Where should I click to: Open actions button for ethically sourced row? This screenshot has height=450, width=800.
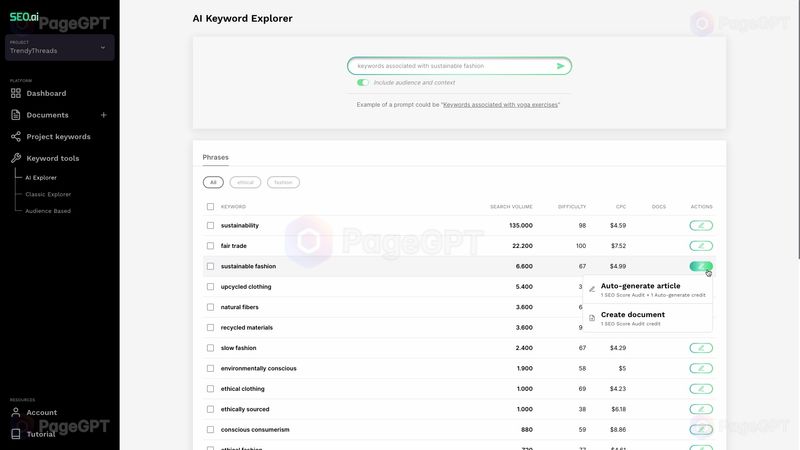pos(701,409)
